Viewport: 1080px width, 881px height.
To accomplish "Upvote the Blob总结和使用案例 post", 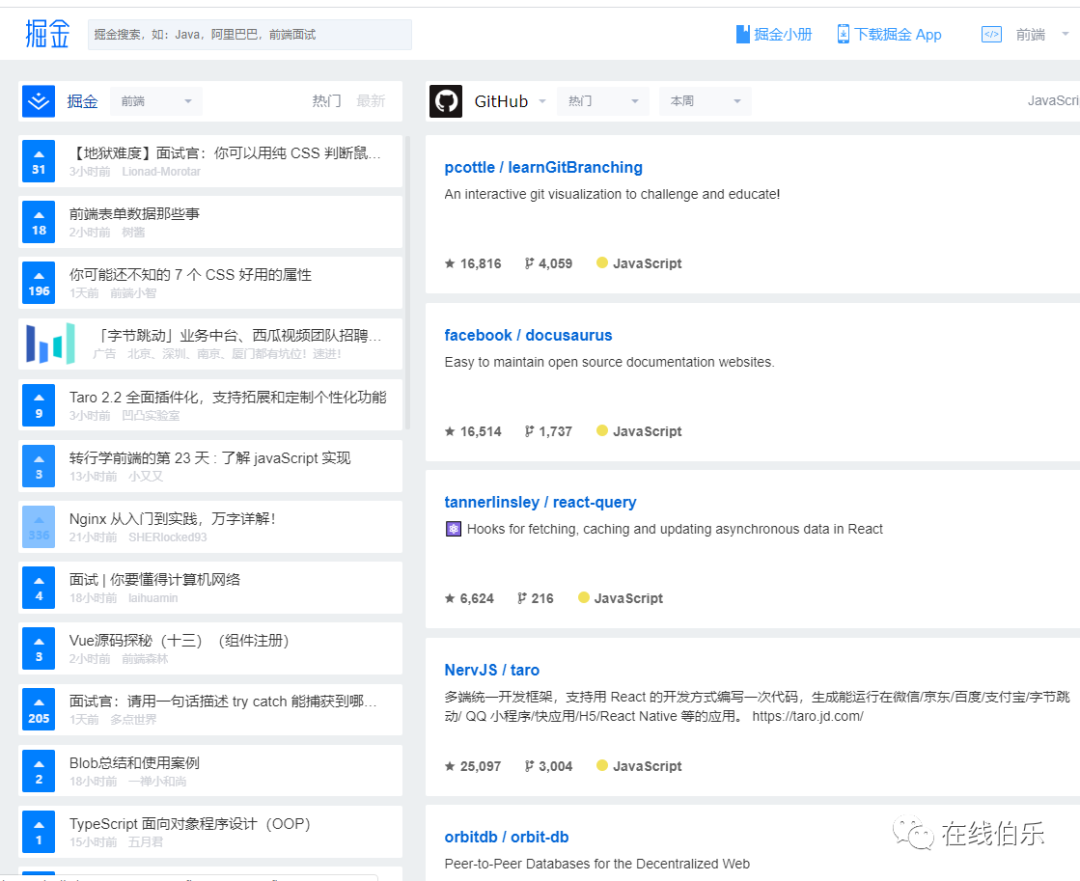I will point(39,771).
